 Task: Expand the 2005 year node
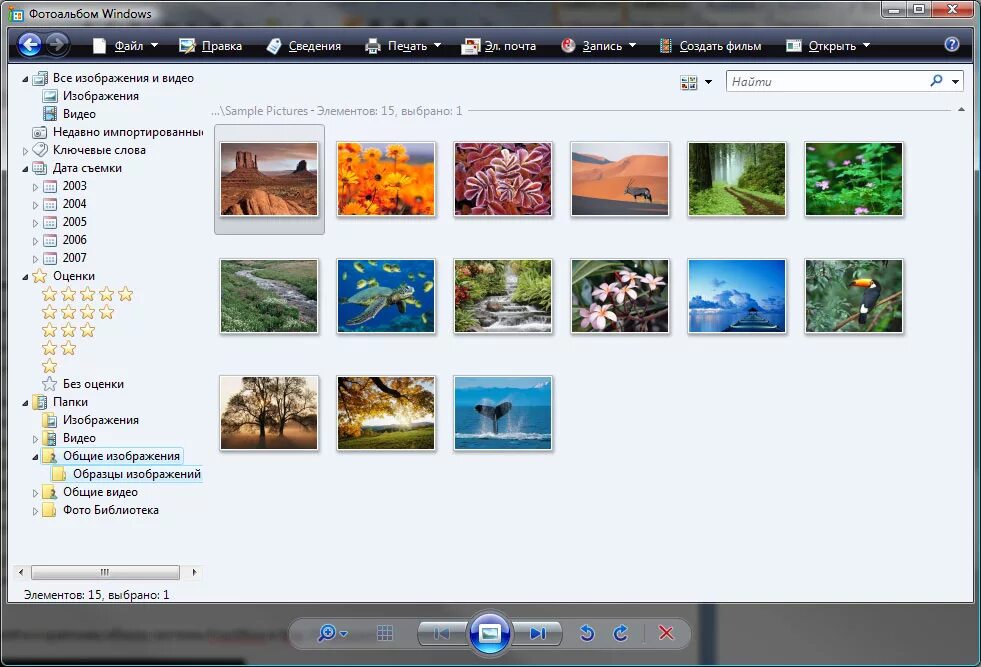point(35,223)
